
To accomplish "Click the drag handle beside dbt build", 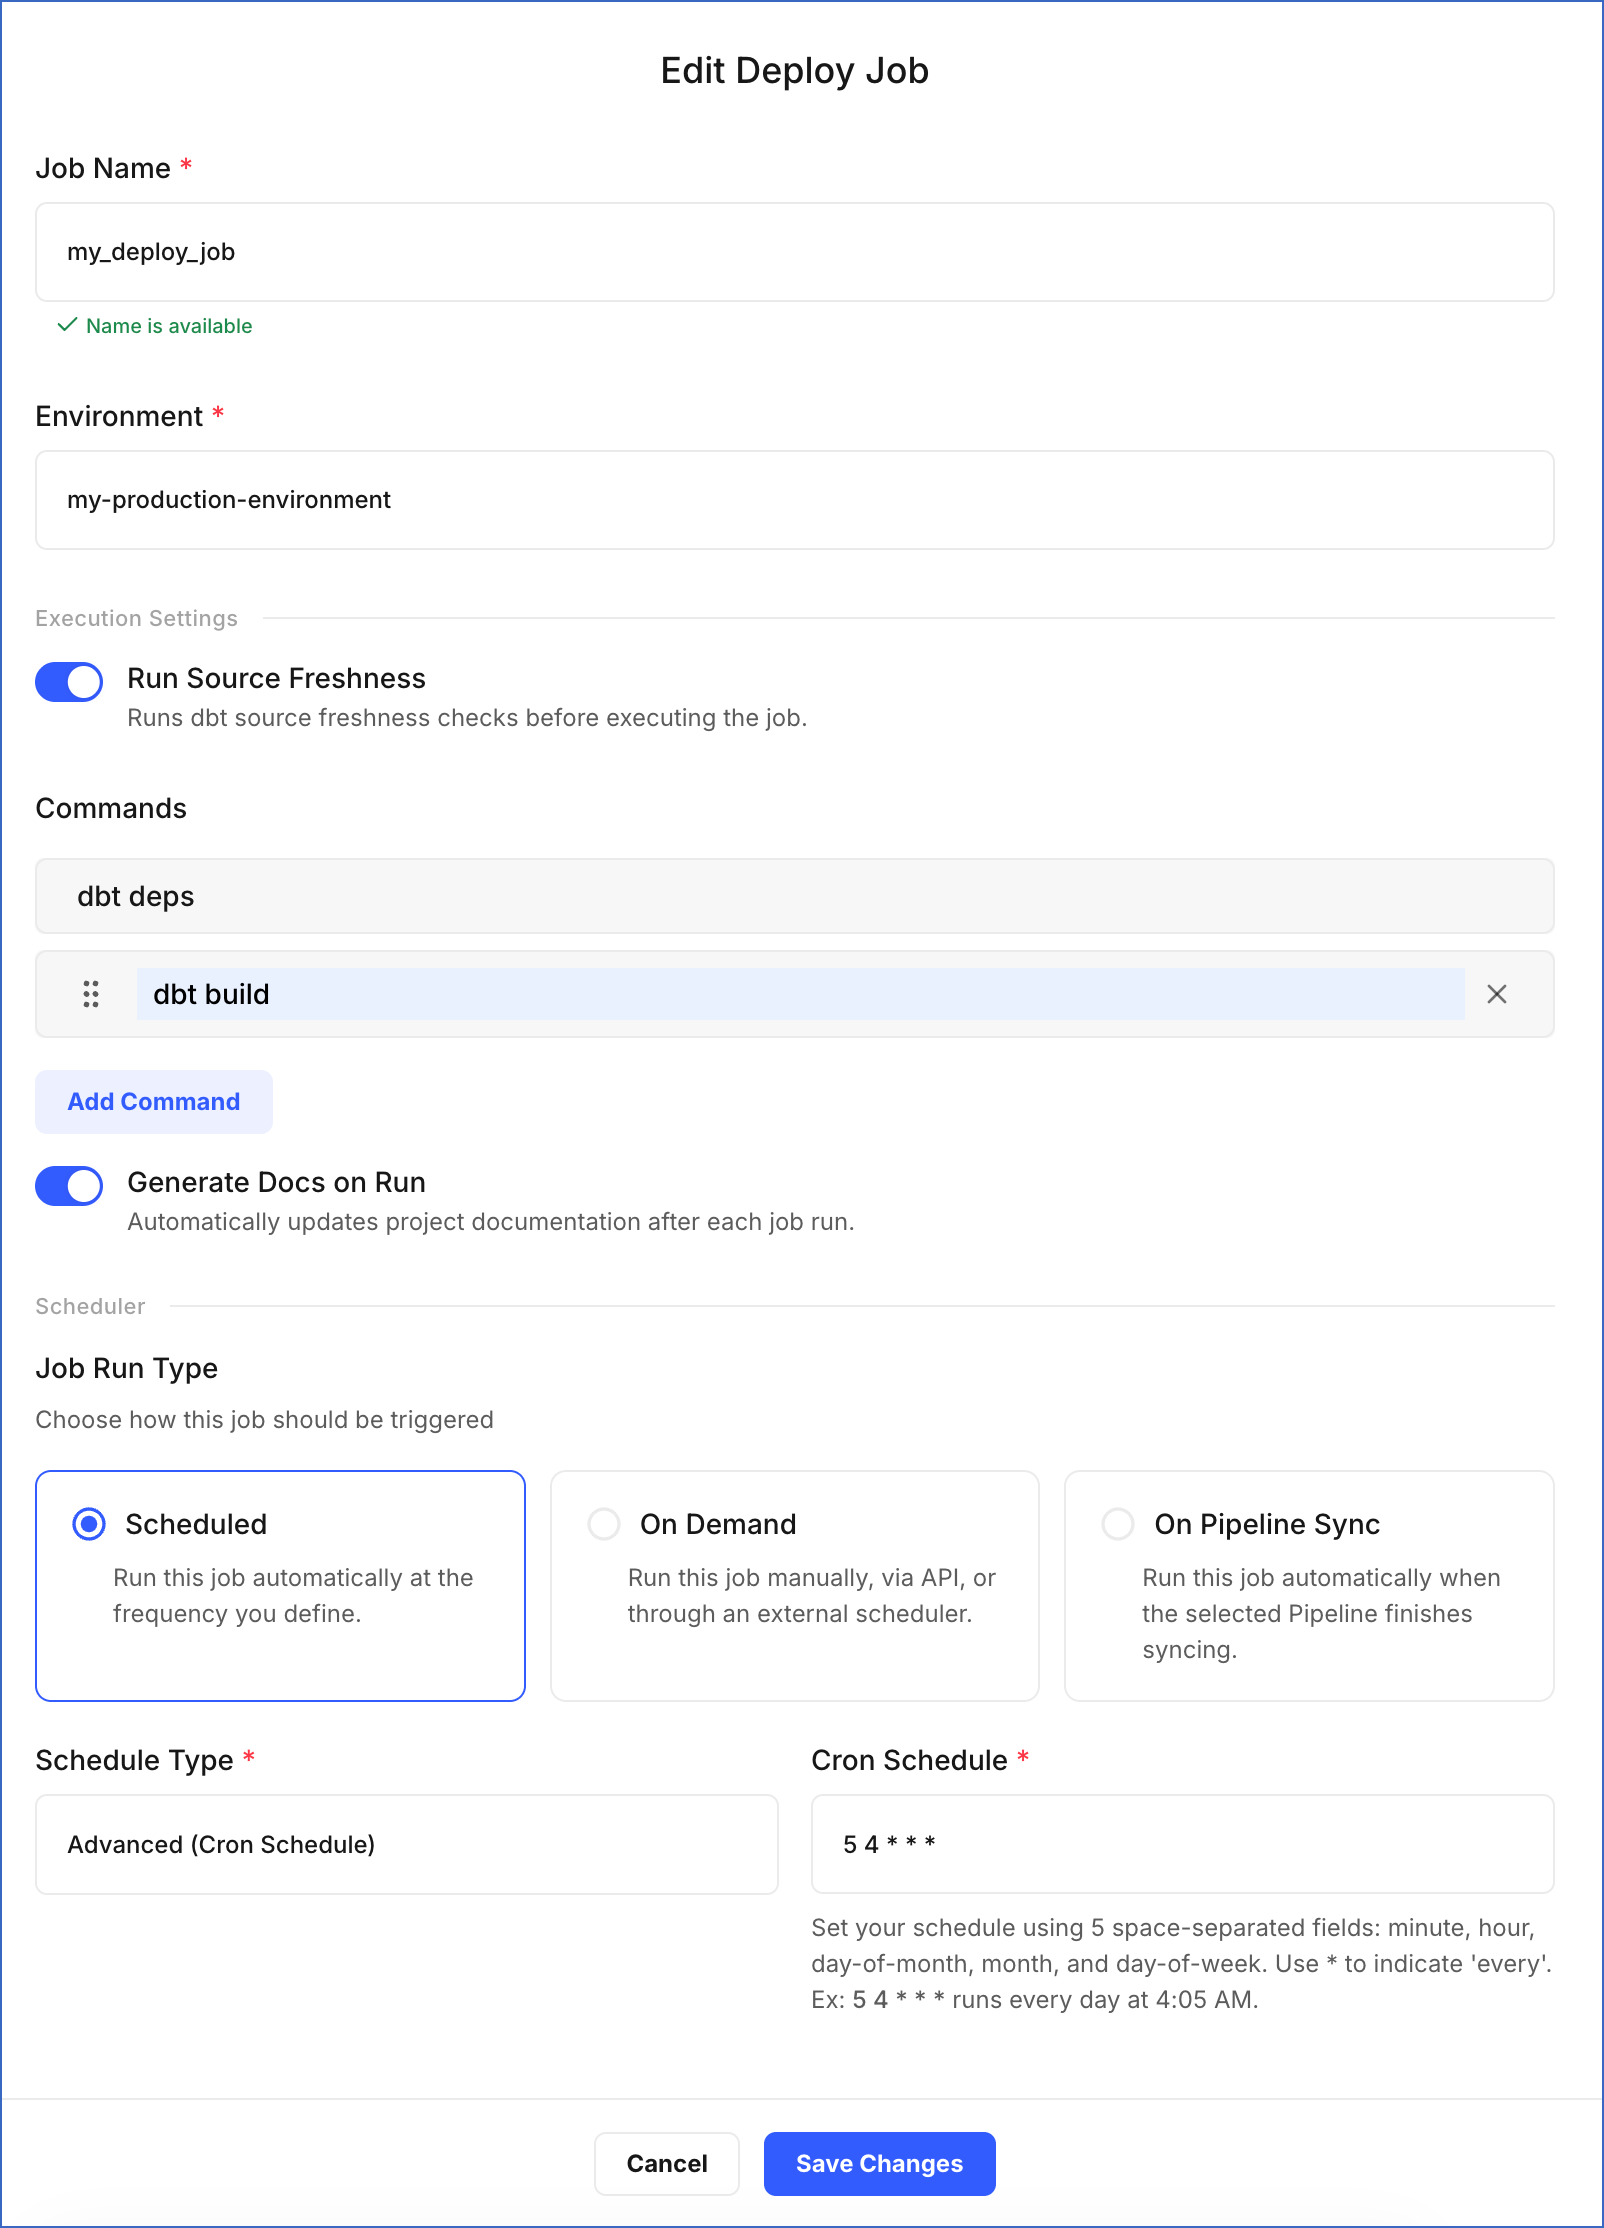I will click(91, 994).
